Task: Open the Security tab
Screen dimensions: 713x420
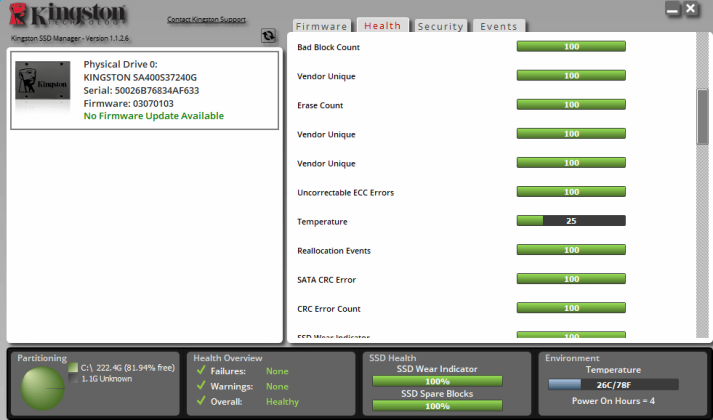Action: (440, 26)
